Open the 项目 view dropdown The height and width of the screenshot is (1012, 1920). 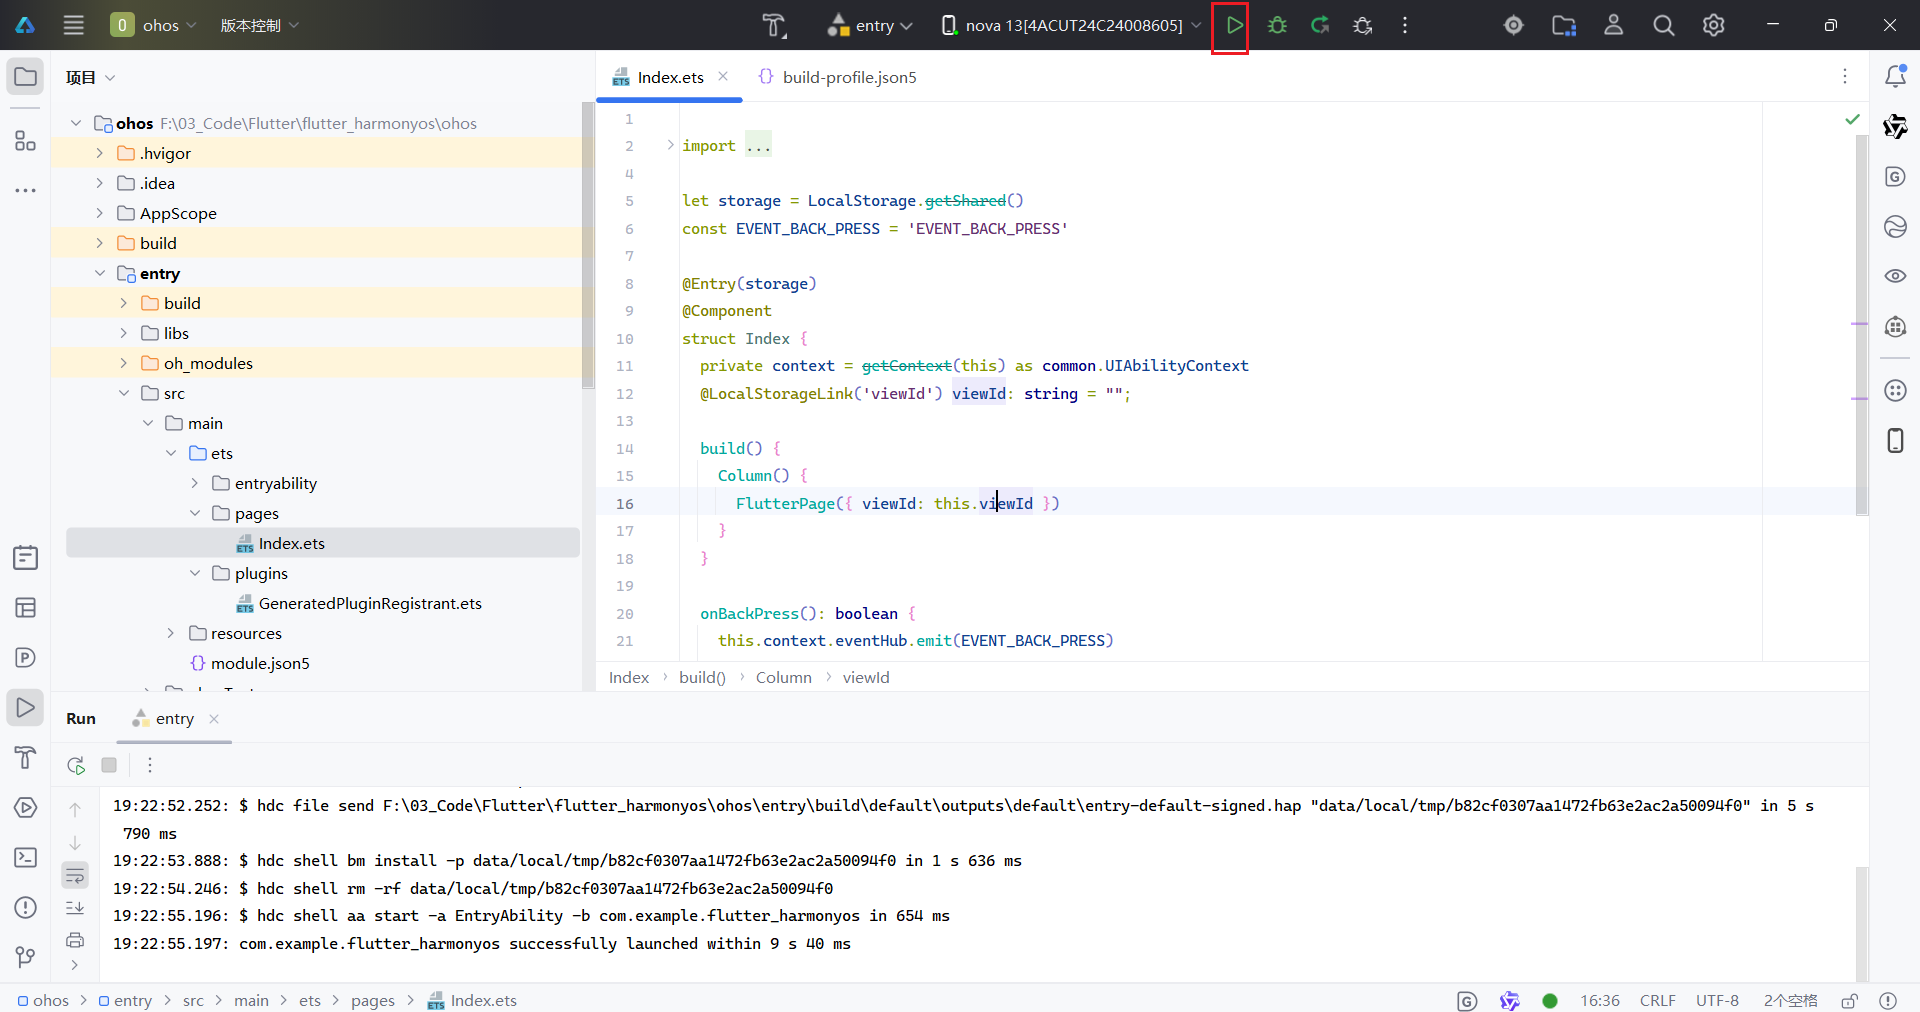coord(90,77)
